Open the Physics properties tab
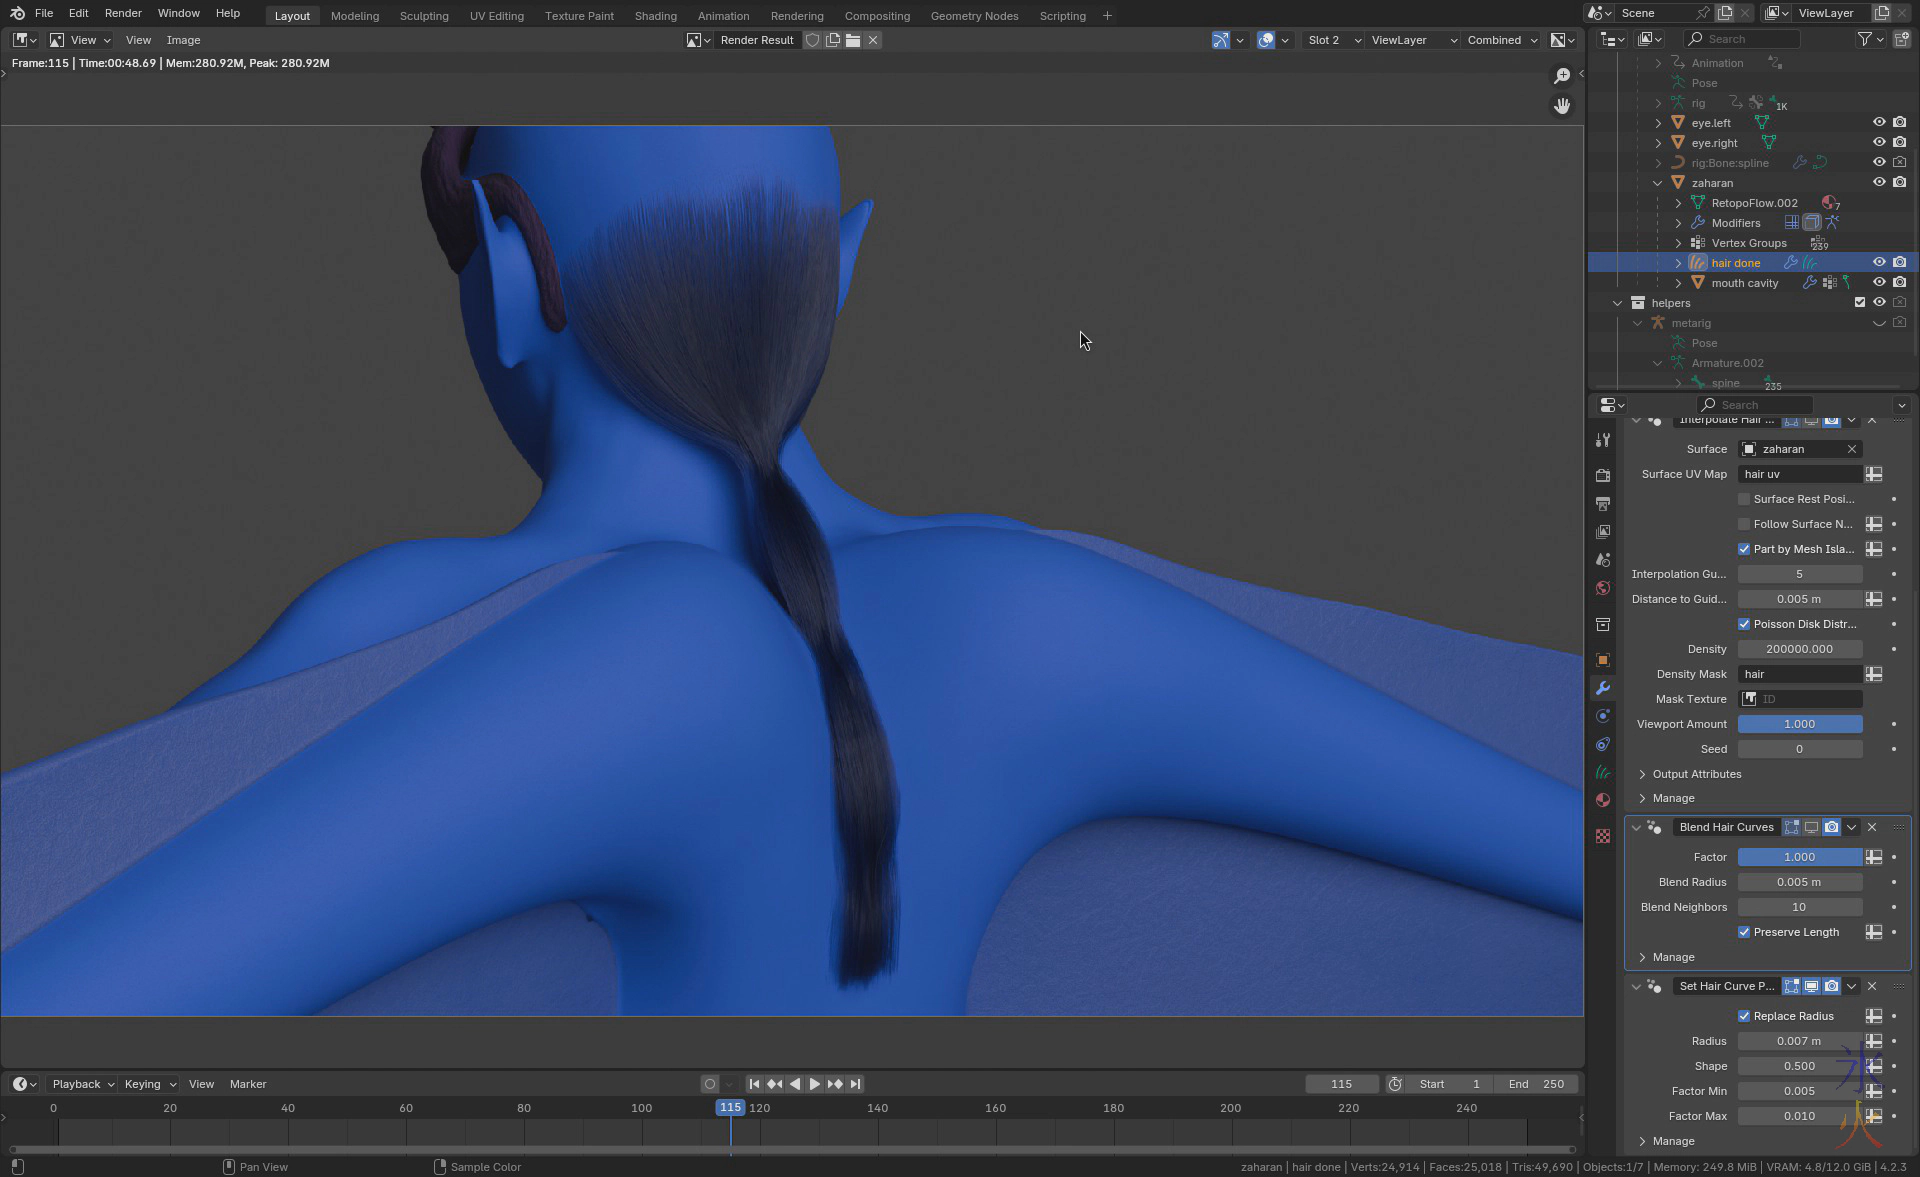Image resolution: width=1920 pixels, height=1177 pixels. pos(1603,716)
